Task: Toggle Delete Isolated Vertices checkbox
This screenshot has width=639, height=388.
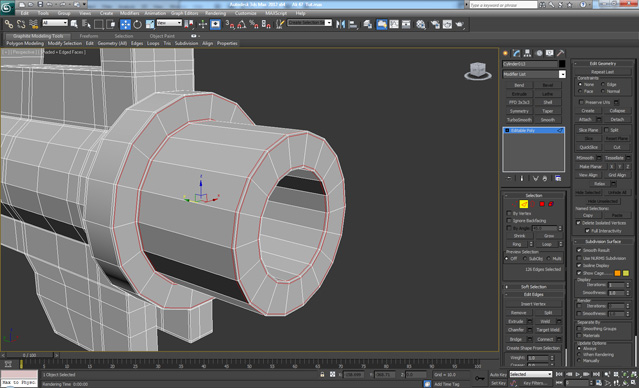Action: click(578, 223)
